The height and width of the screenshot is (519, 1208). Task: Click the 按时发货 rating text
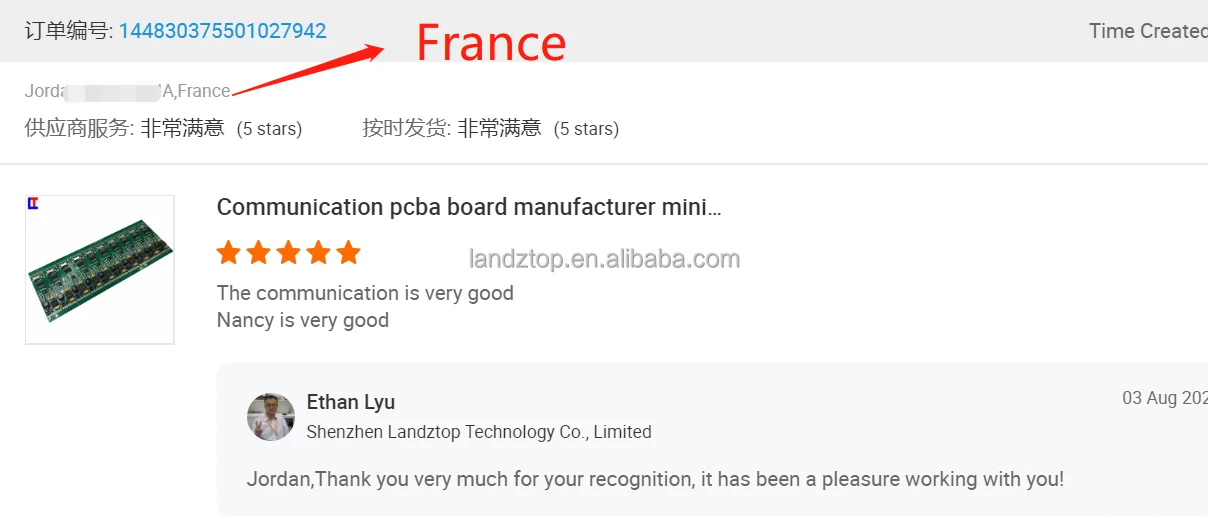pos(490,128)
